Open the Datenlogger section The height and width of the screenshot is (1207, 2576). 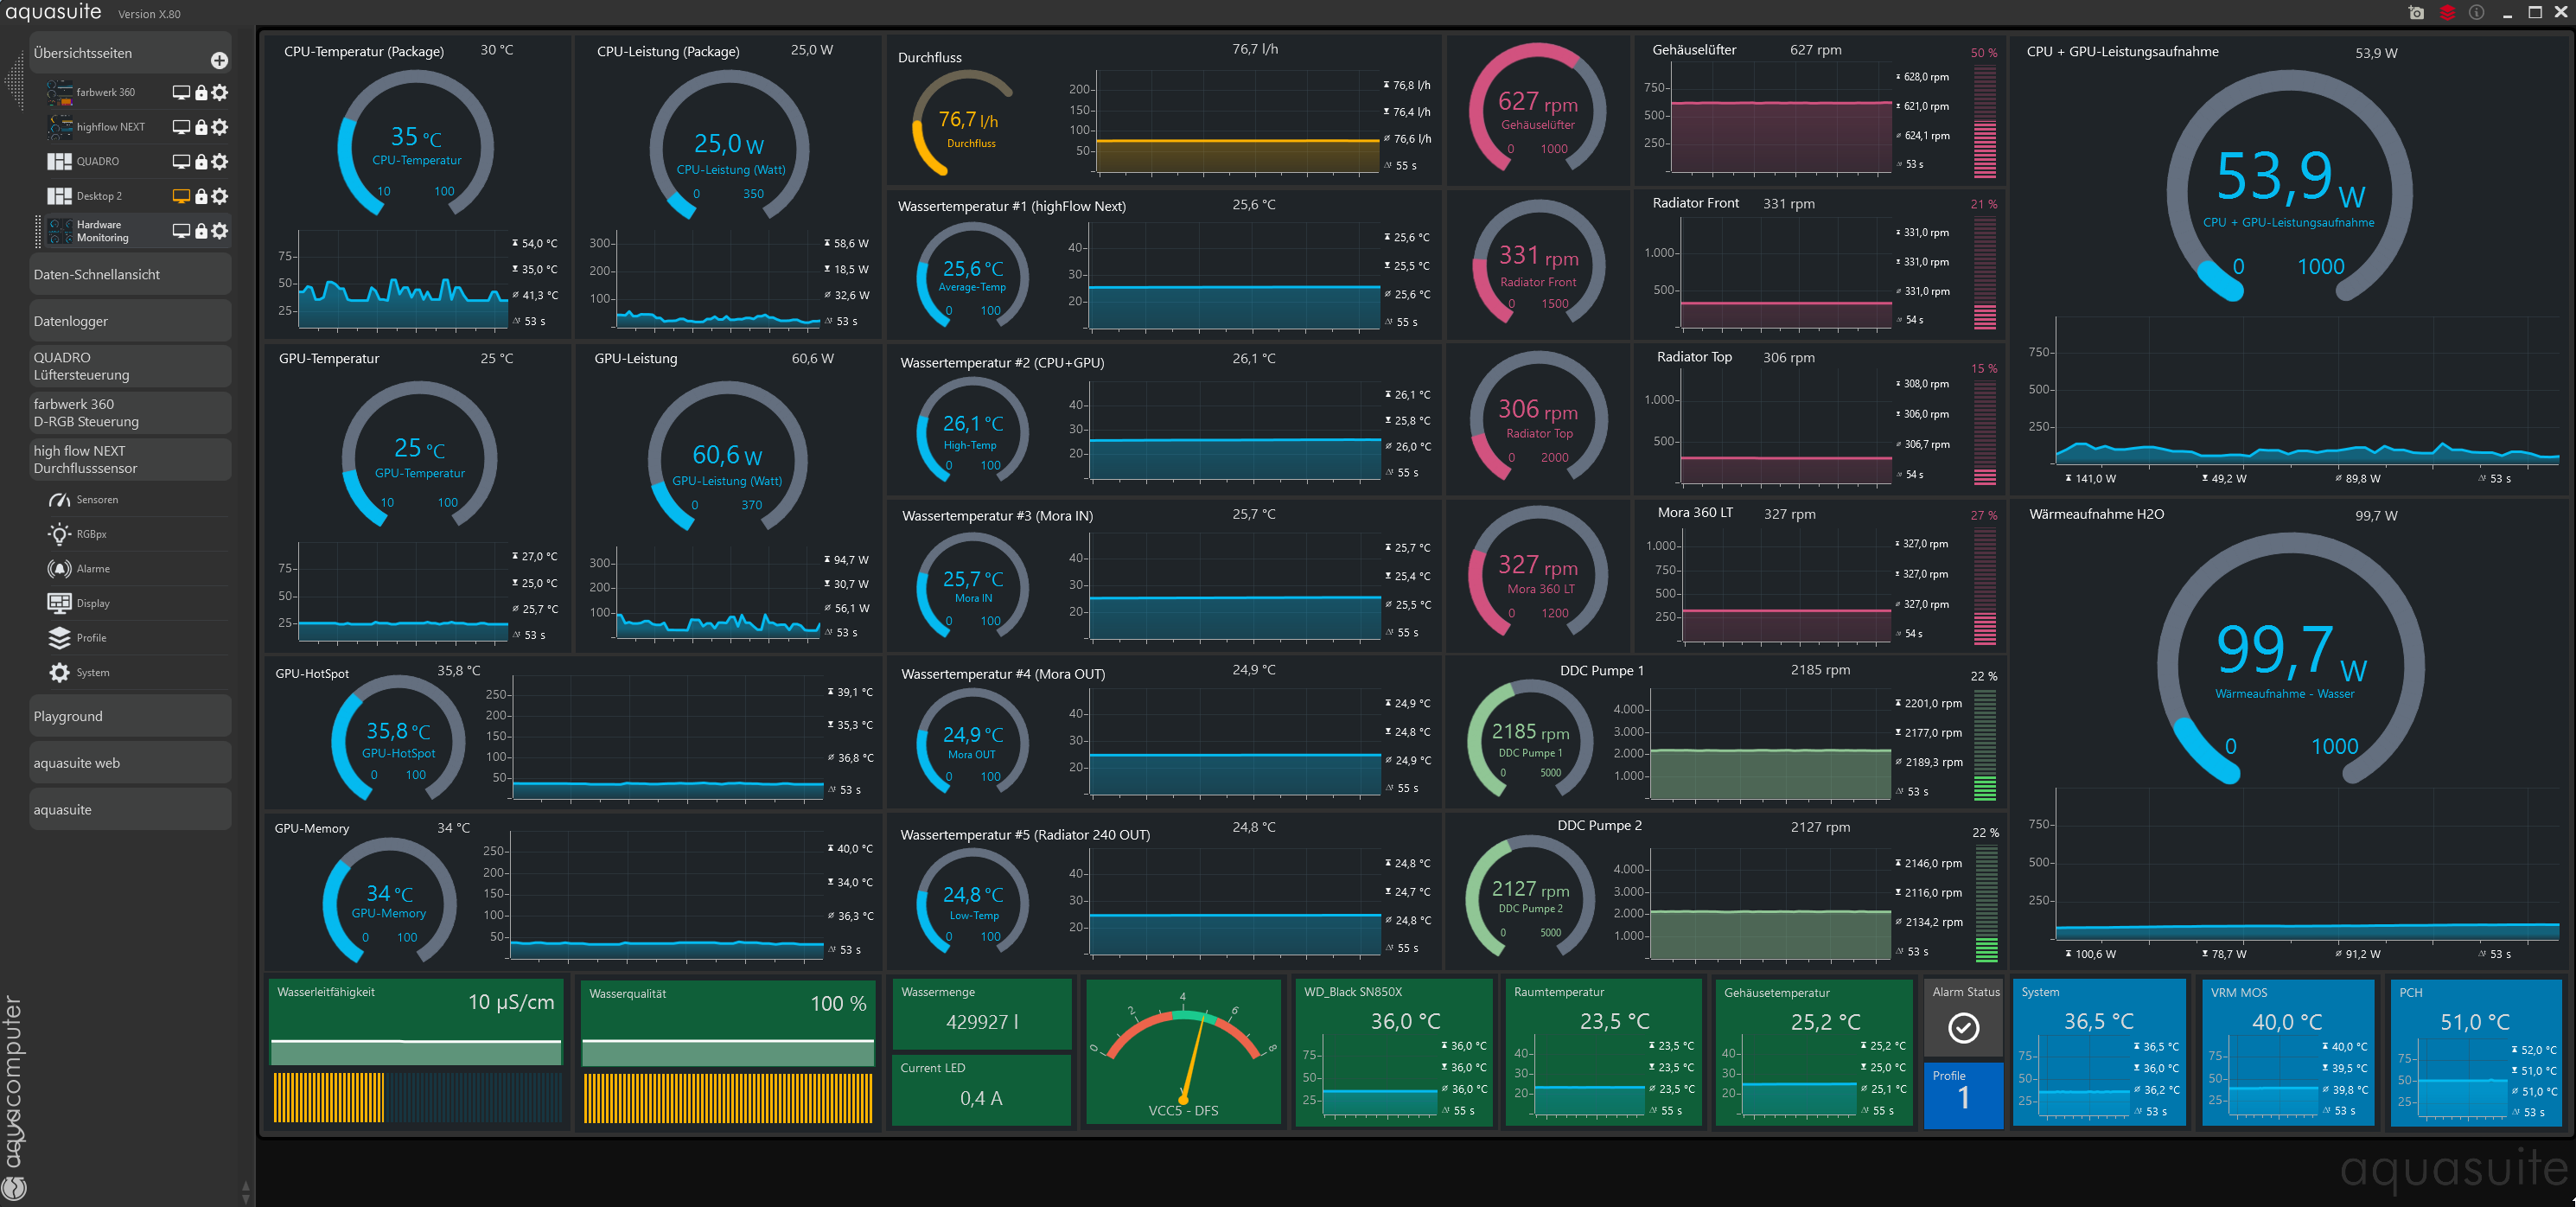point(130,321)
